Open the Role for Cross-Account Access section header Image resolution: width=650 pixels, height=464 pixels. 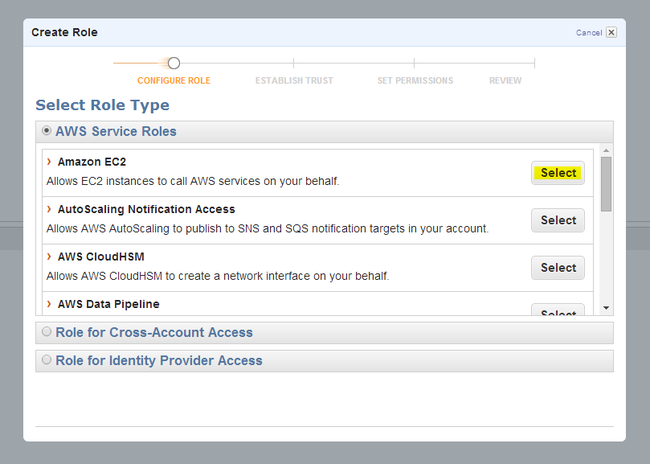click(x=154, y=332)
